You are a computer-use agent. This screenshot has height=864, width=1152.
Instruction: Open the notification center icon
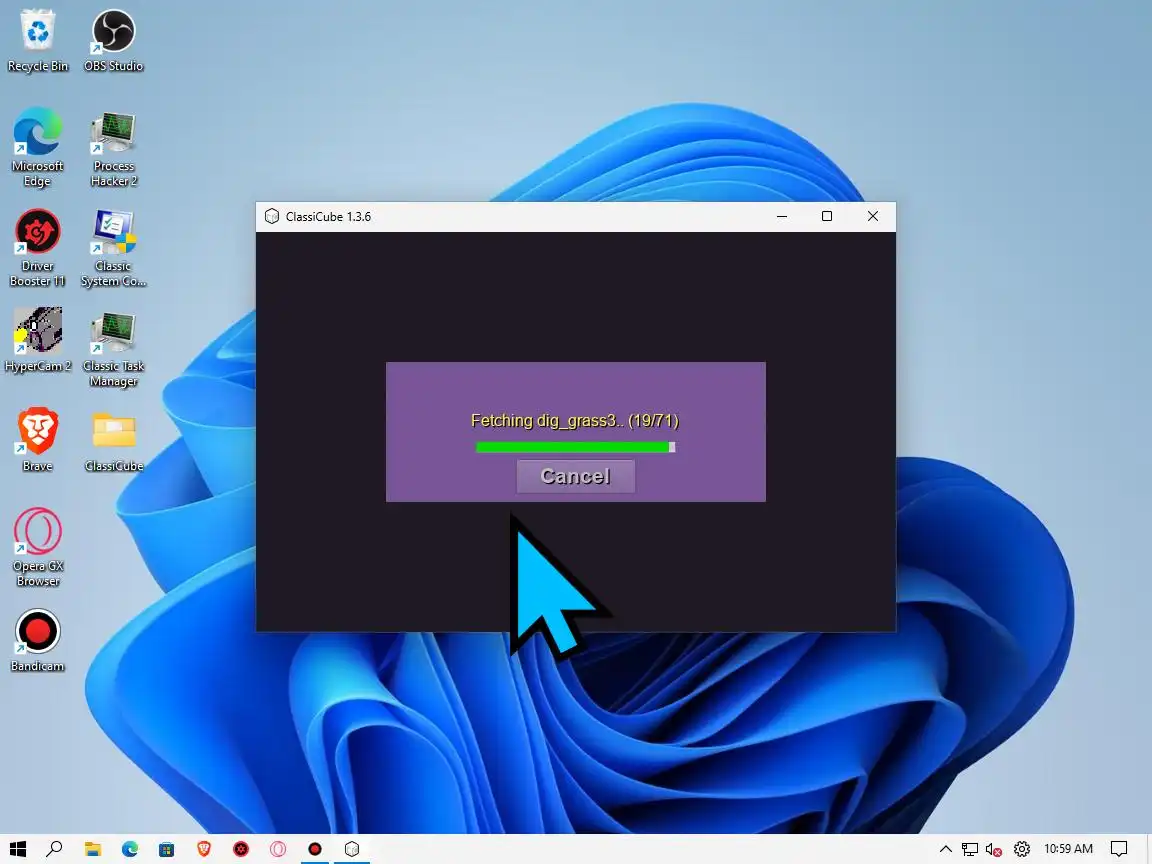(x=1119, y=849)
